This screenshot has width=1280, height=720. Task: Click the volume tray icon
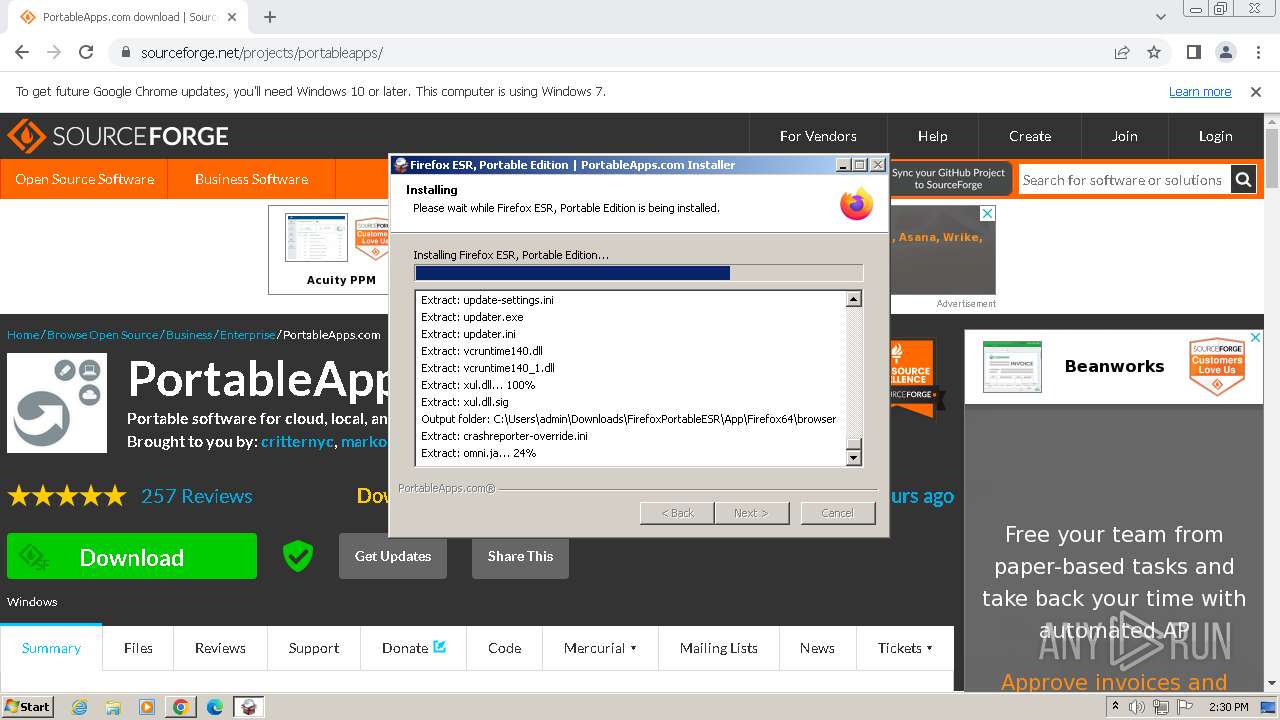point(1137,707)
